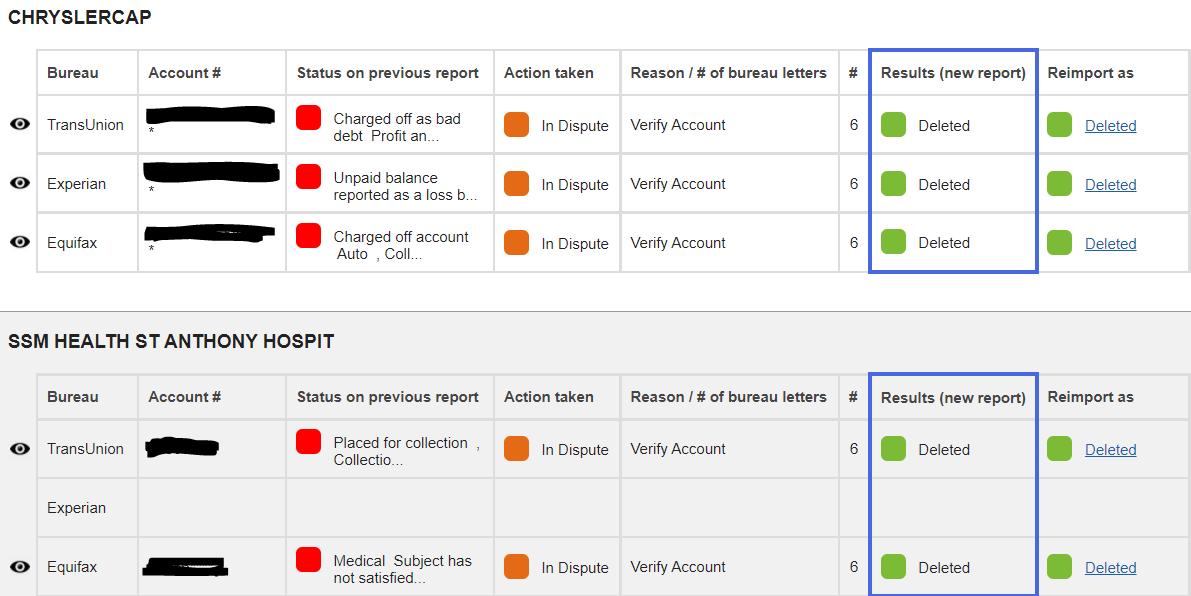Click eye icon for SSM Health TransUnion row
Image resolution: width=1191 pixels, height=596 pixels.
[19, 449]
